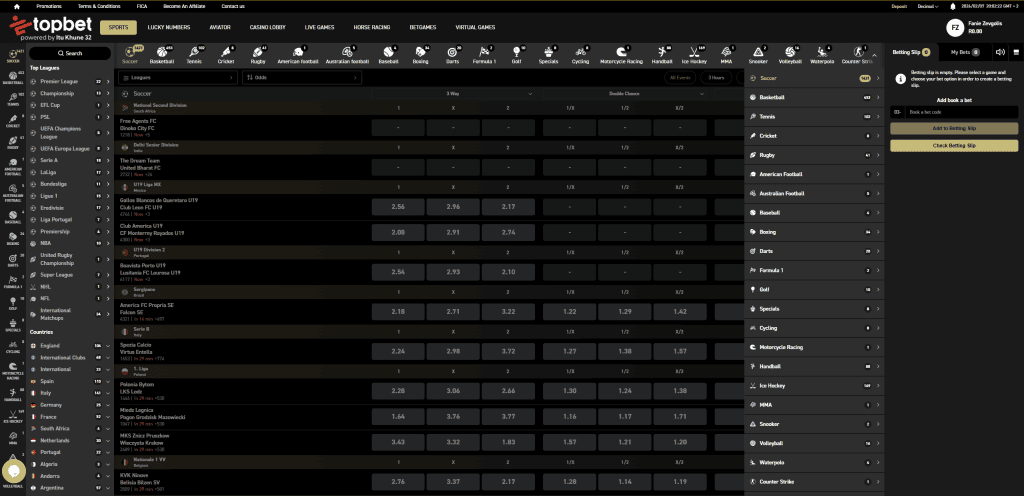
Task: Click the home icon in the top strip
Action: tap(17, 6)
